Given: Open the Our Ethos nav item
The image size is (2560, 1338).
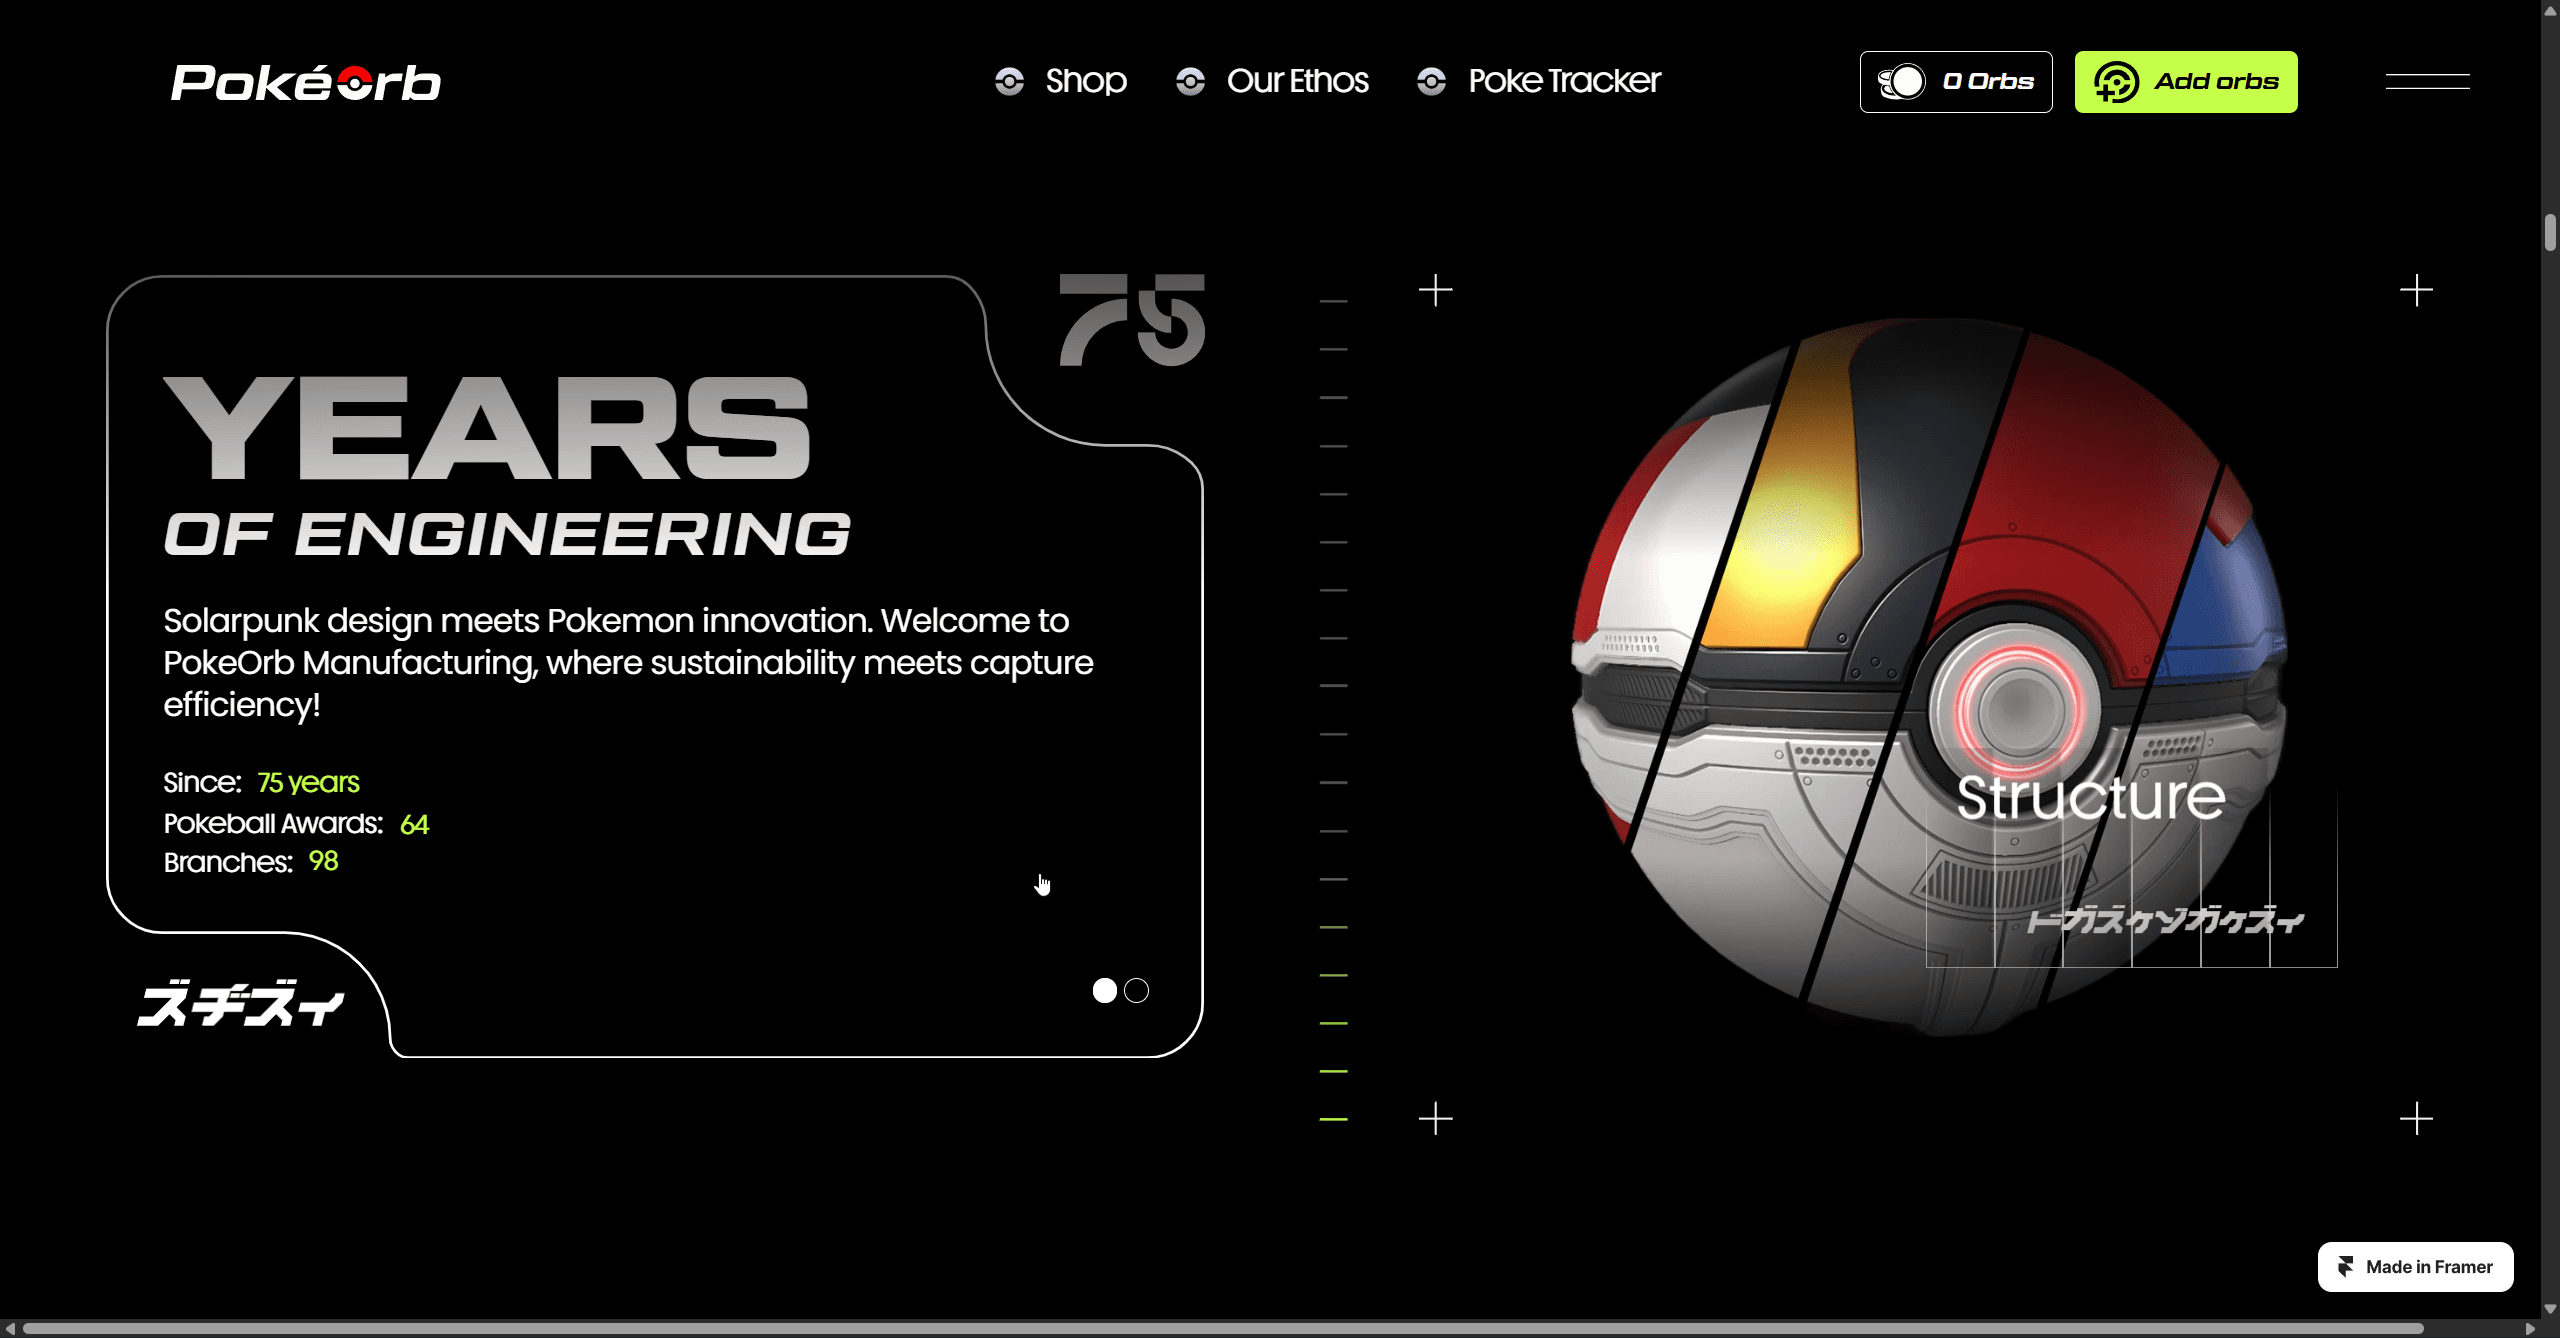Looking at the screenshot, I should click(1298, 81).
